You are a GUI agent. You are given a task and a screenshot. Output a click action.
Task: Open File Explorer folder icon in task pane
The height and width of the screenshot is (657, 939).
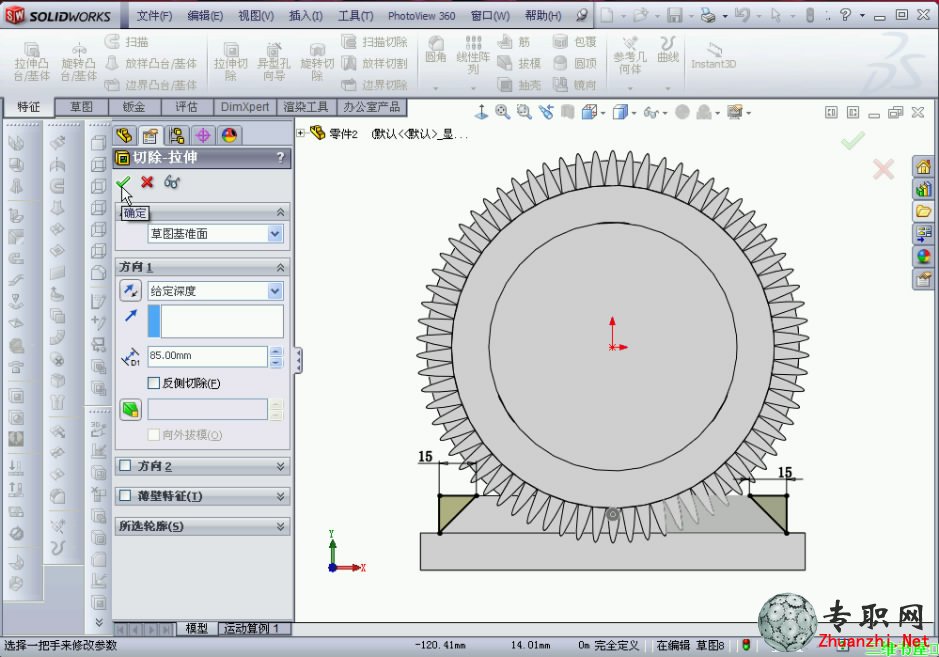click(923, 211)
